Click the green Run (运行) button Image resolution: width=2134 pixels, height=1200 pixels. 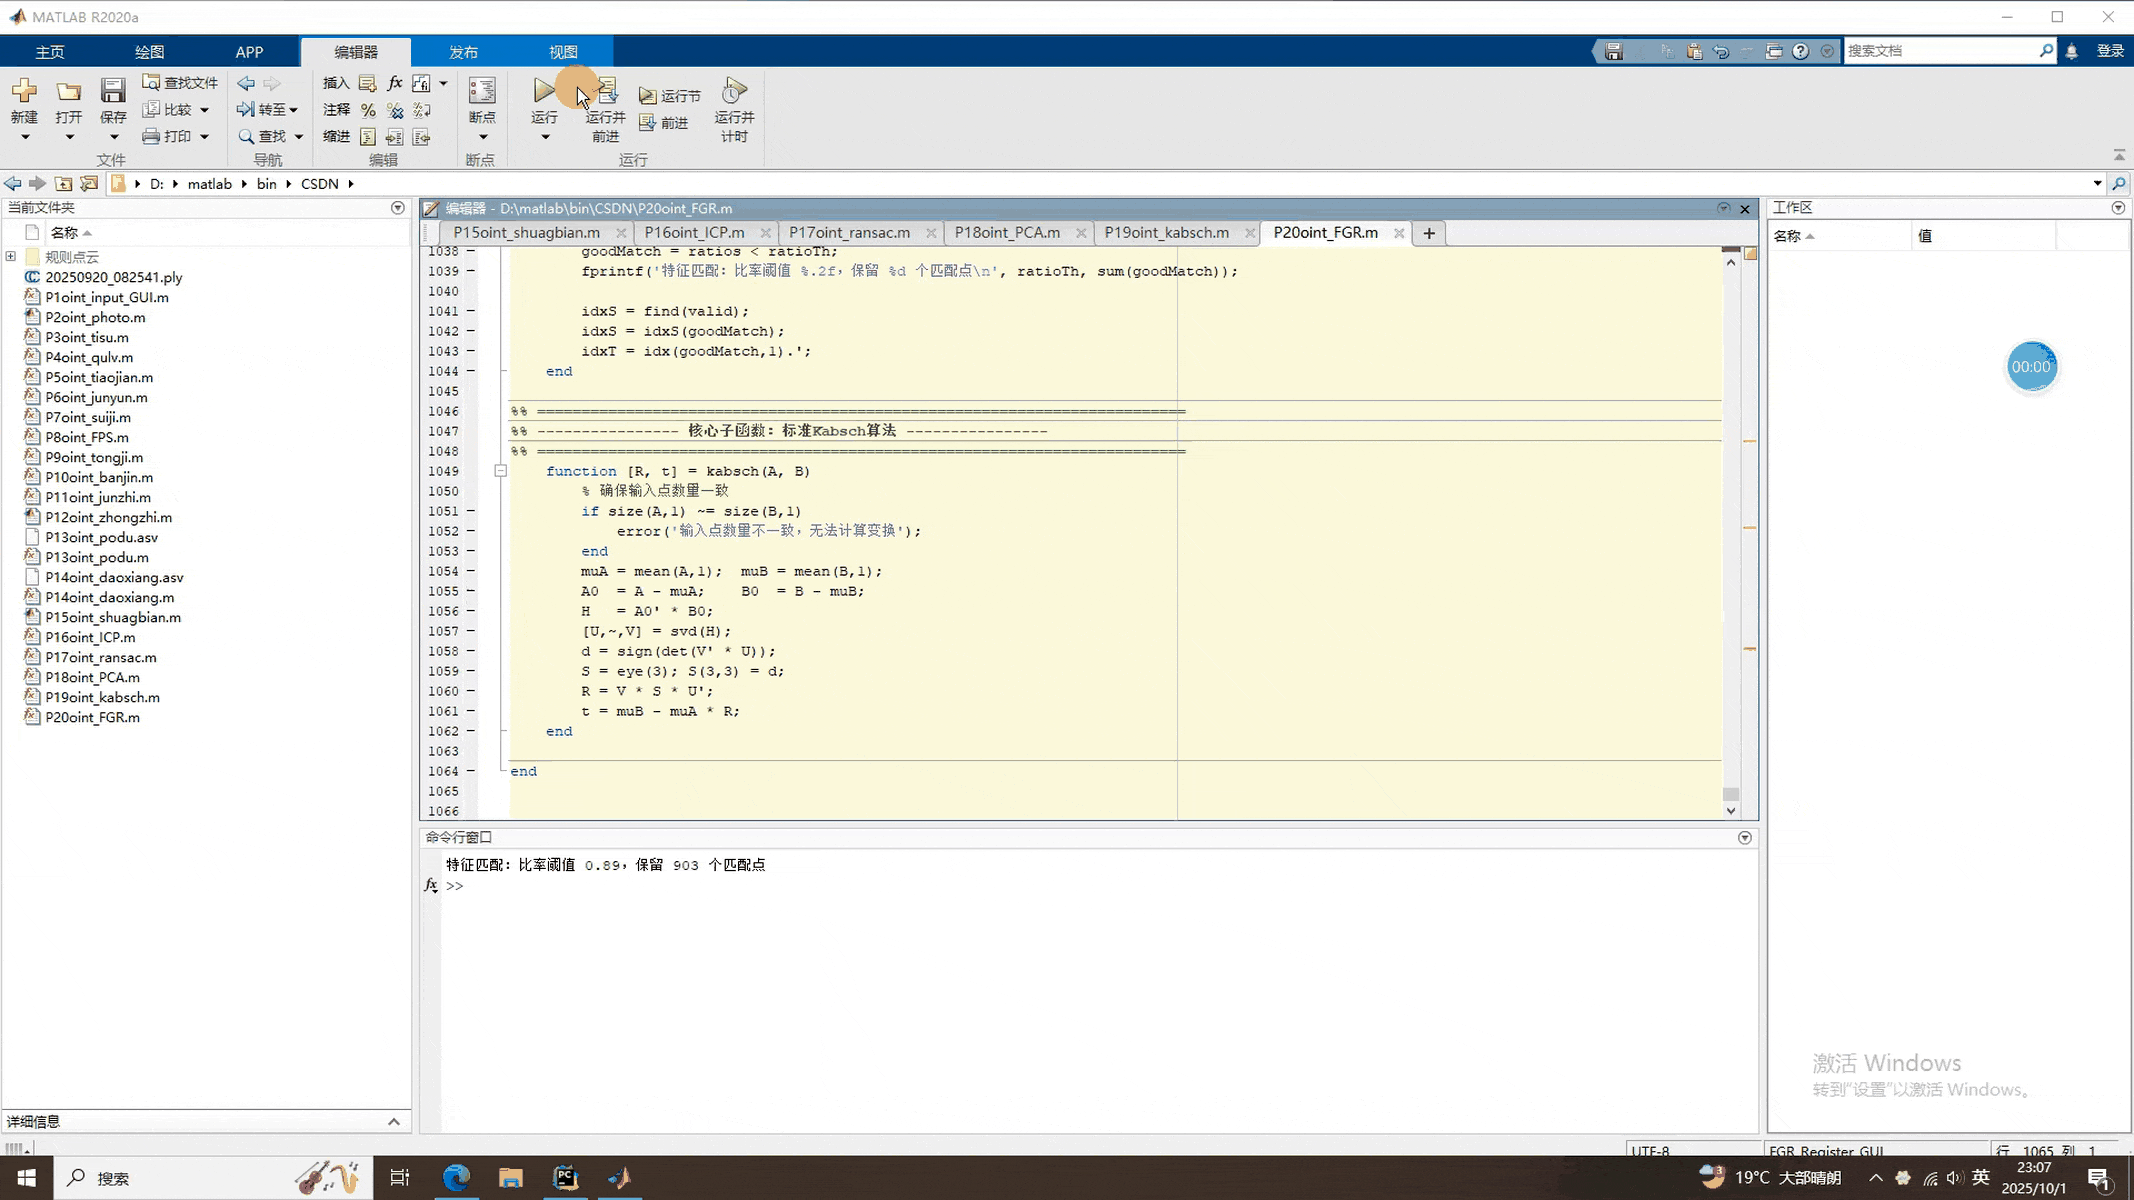click(x=543, y=91)
